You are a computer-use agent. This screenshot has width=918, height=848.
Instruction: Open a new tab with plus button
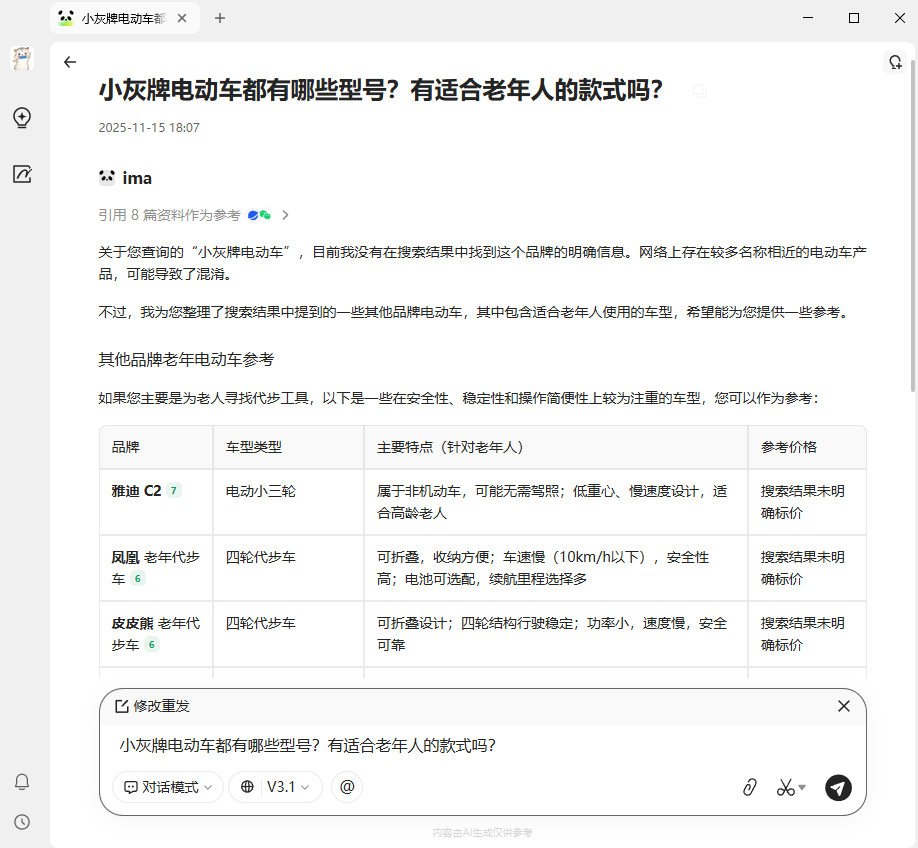tap(220, 18)
